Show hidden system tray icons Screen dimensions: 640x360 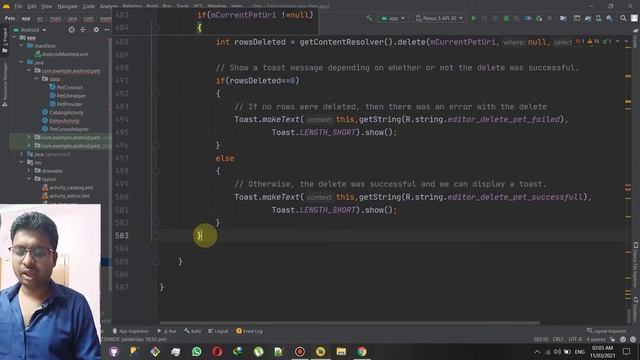pyautogui.click(x=538, y=352)
